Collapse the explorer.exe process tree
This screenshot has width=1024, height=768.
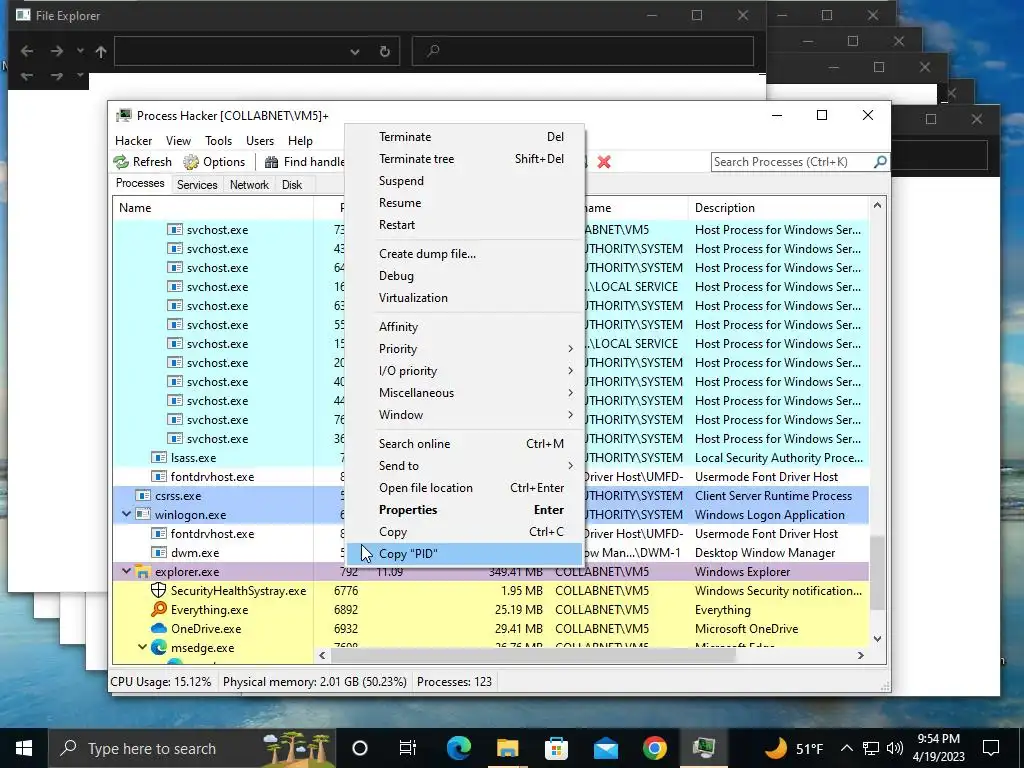pos(127,571)
